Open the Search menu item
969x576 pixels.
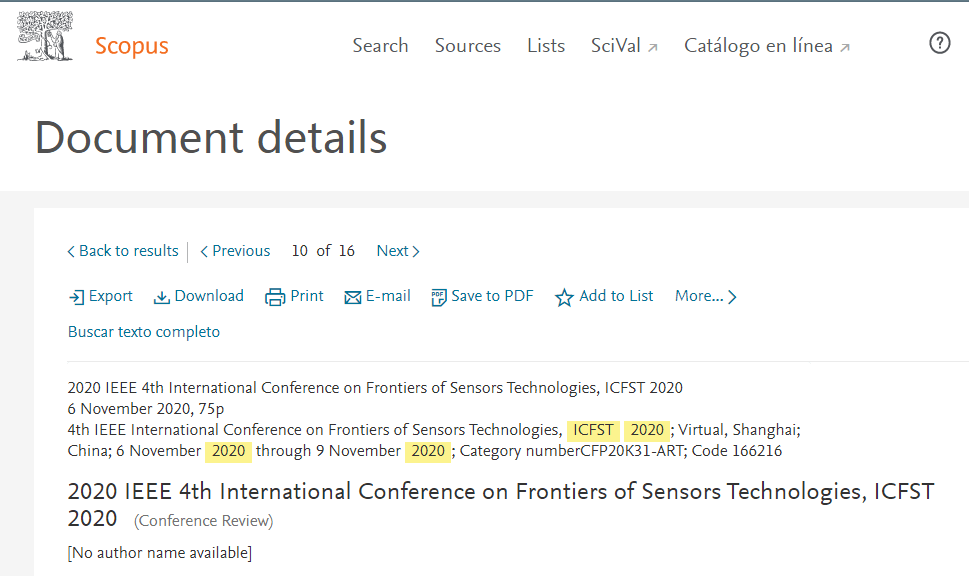380,46
